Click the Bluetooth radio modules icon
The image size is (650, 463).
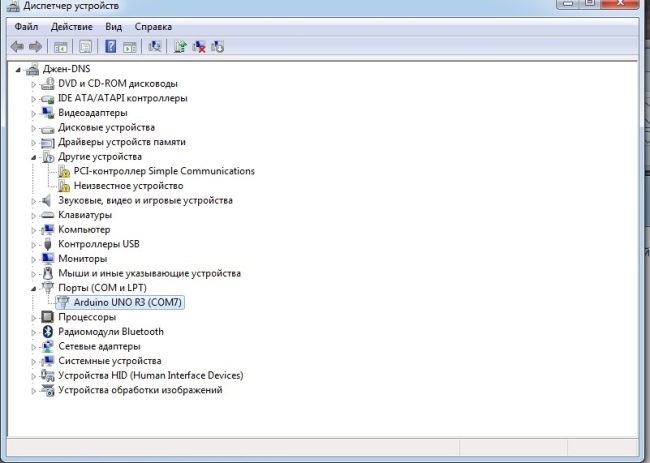47,332
